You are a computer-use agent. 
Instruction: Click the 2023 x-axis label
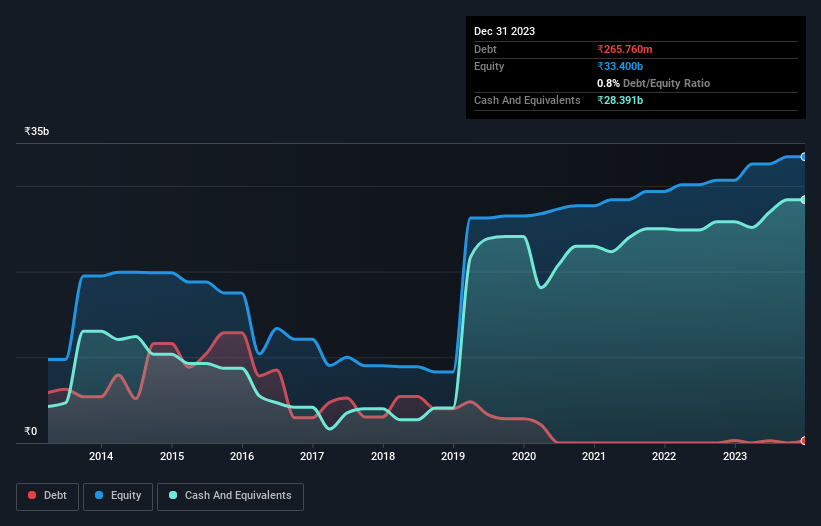(x=735, y=456)
